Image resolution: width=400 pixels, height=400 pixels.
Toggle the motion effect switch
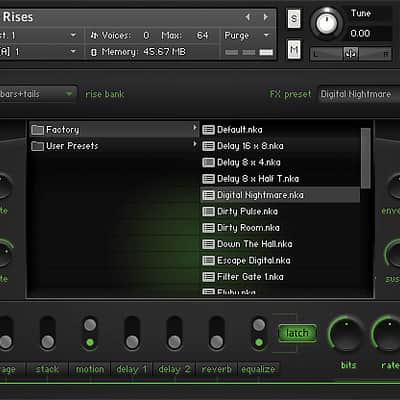(x=90, y=333)
